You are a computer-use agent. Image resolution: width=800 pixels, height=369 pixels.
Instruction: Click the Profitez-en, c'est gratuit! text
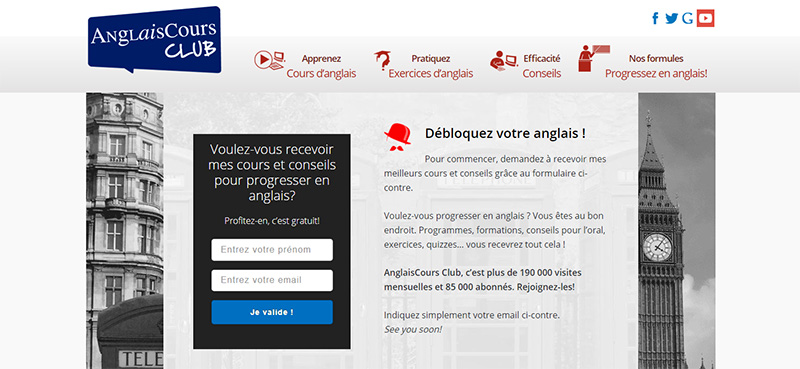click(x=272, y=221)
